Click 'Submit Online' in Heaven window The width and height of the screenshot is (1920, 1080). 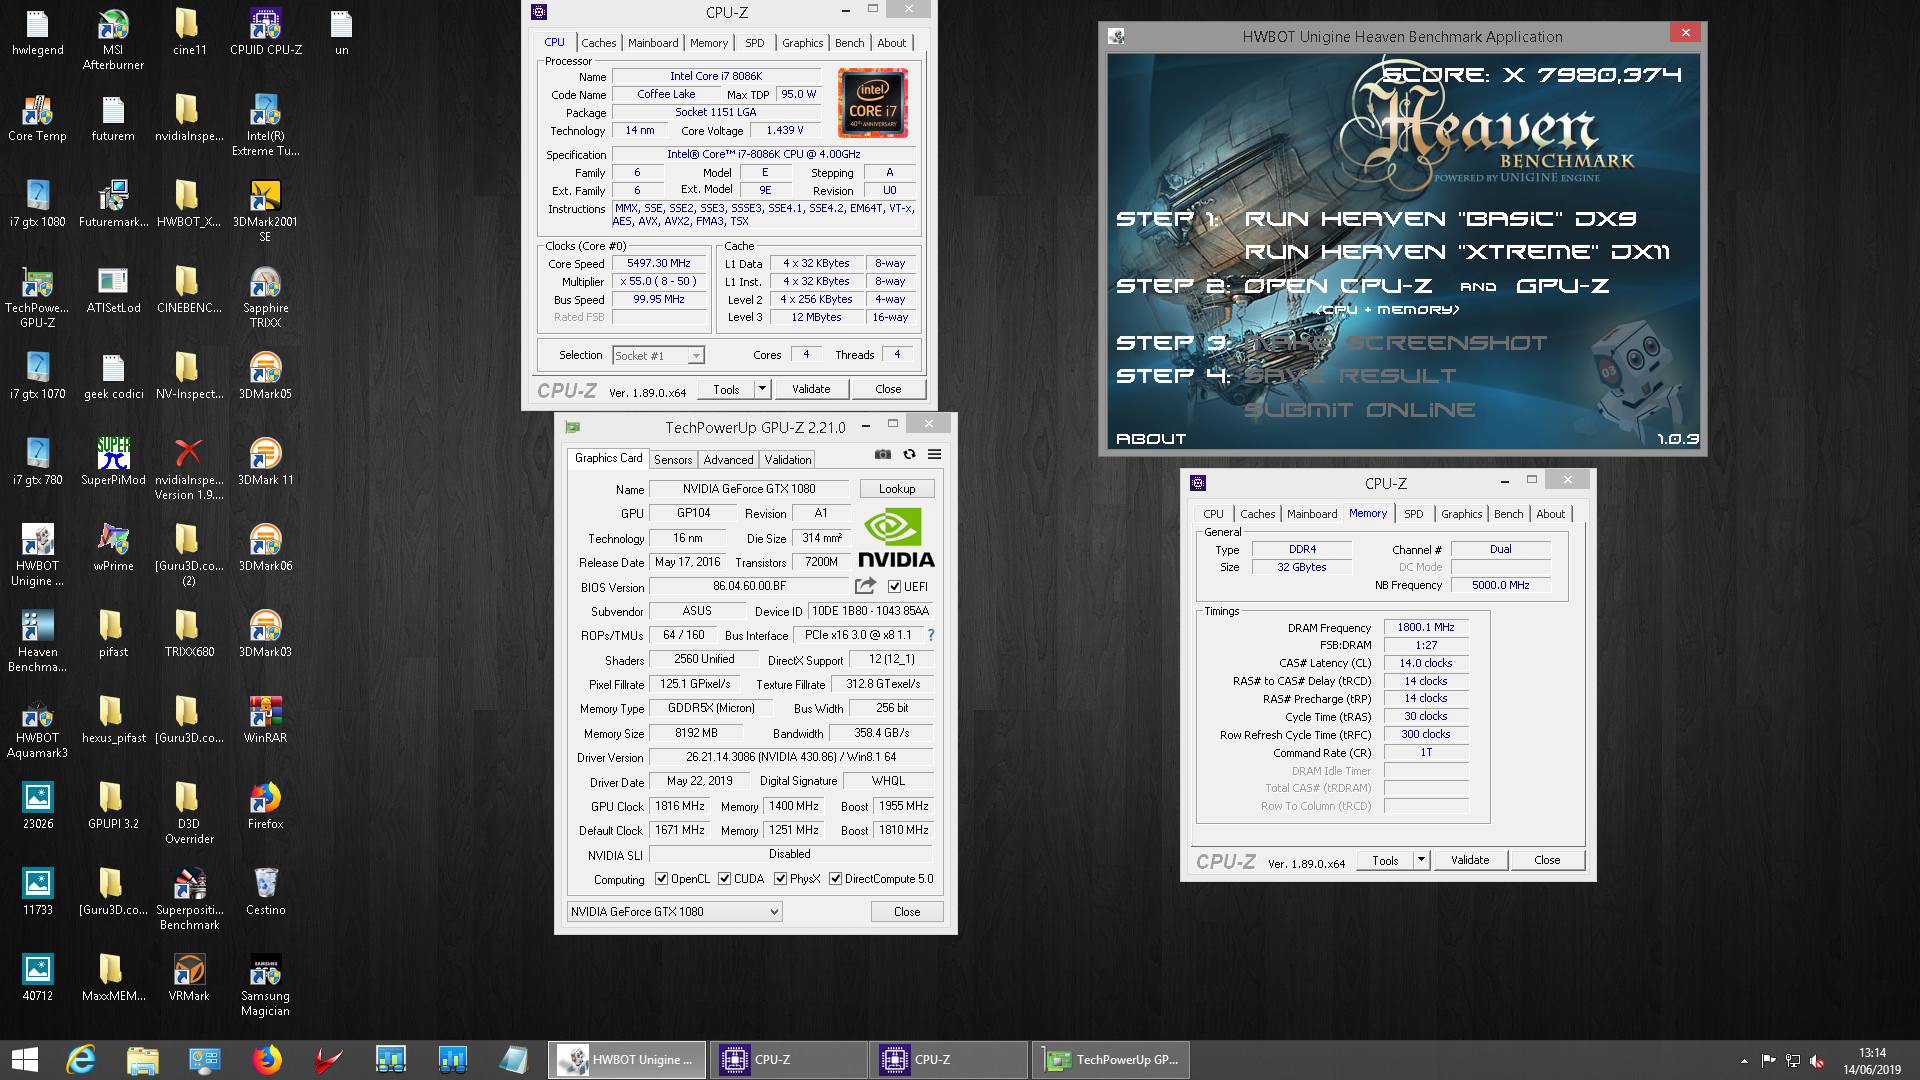[1360, 410]
